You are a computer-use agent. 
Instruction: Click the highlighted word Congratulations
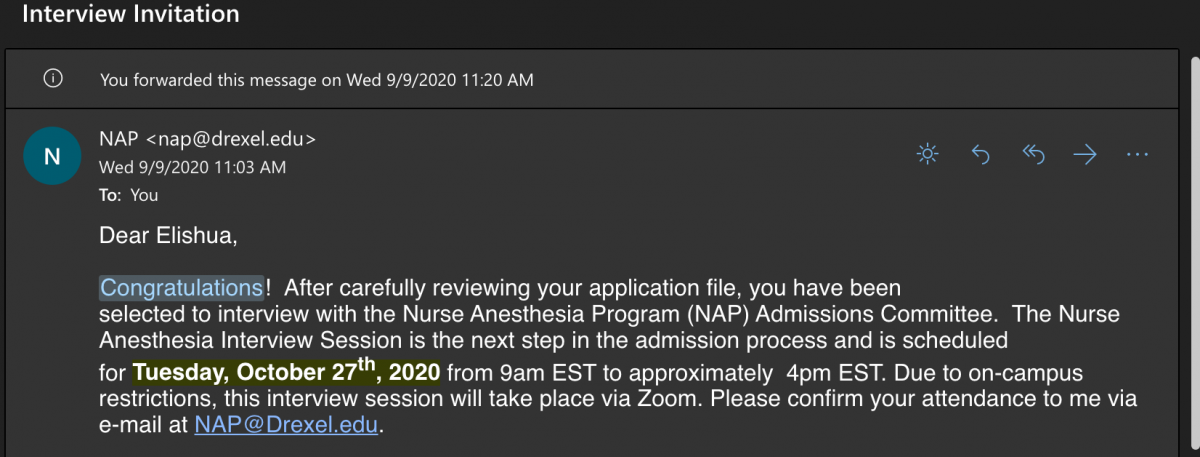(182, 288)
